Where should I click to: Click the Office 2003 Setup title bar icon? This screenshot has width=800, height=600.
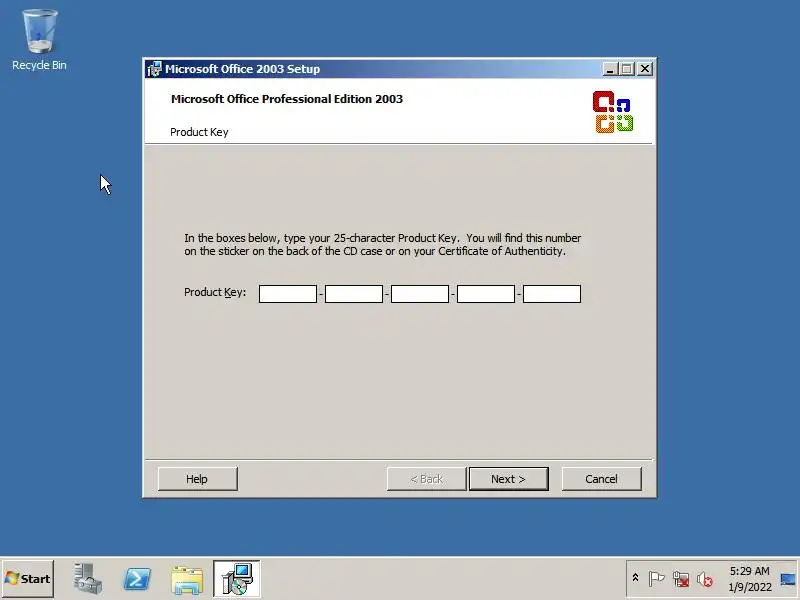154,69
